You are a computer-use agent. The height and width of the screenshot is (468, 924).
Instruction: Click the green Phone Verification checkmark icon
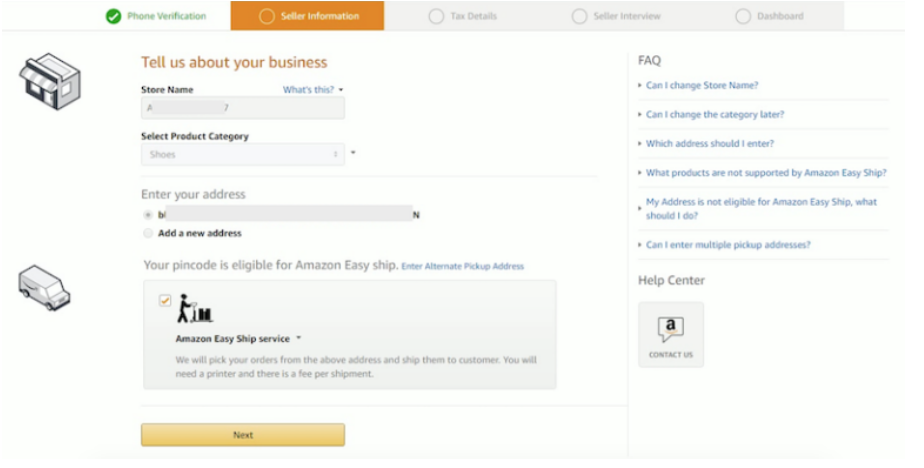click(x=114, y=16)
